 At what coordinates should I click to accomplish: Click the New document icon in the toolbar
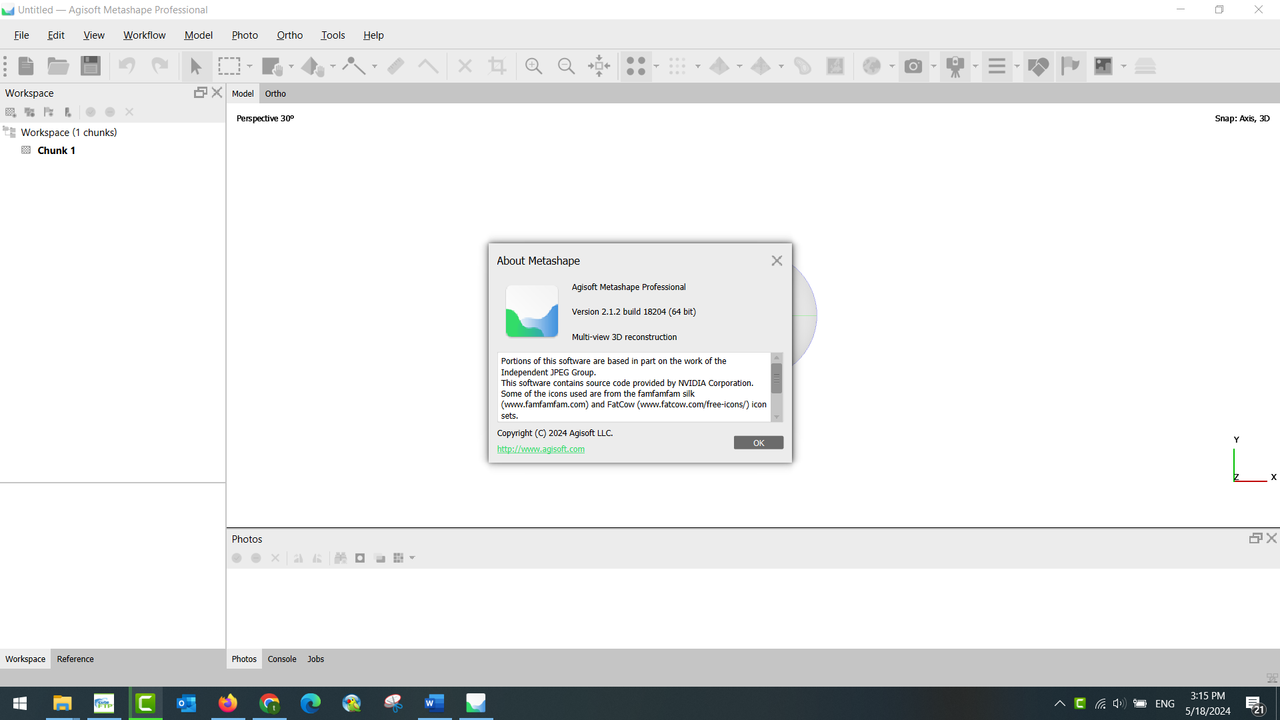click(x=26, y=66)
